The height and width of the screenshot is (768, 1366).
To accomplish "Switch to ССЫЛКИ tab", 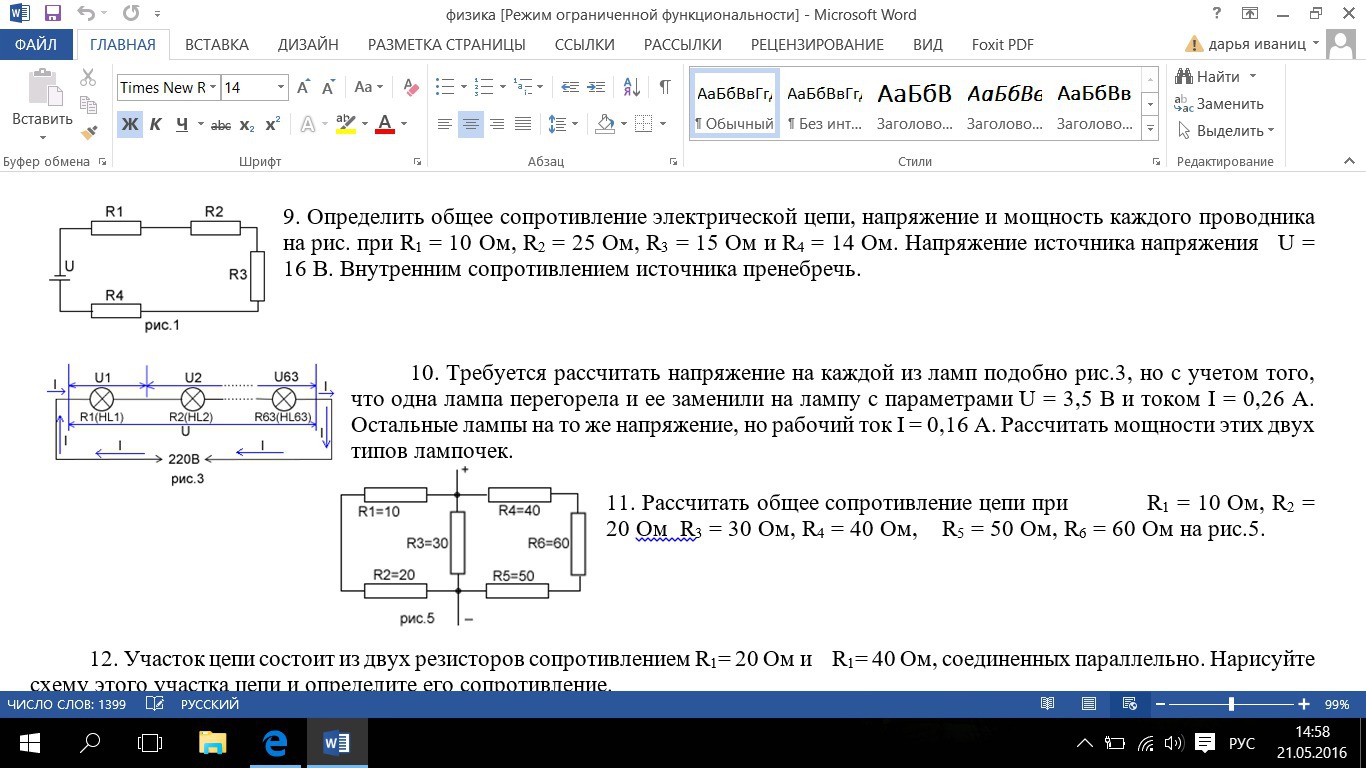I will [x=585, y=44].
